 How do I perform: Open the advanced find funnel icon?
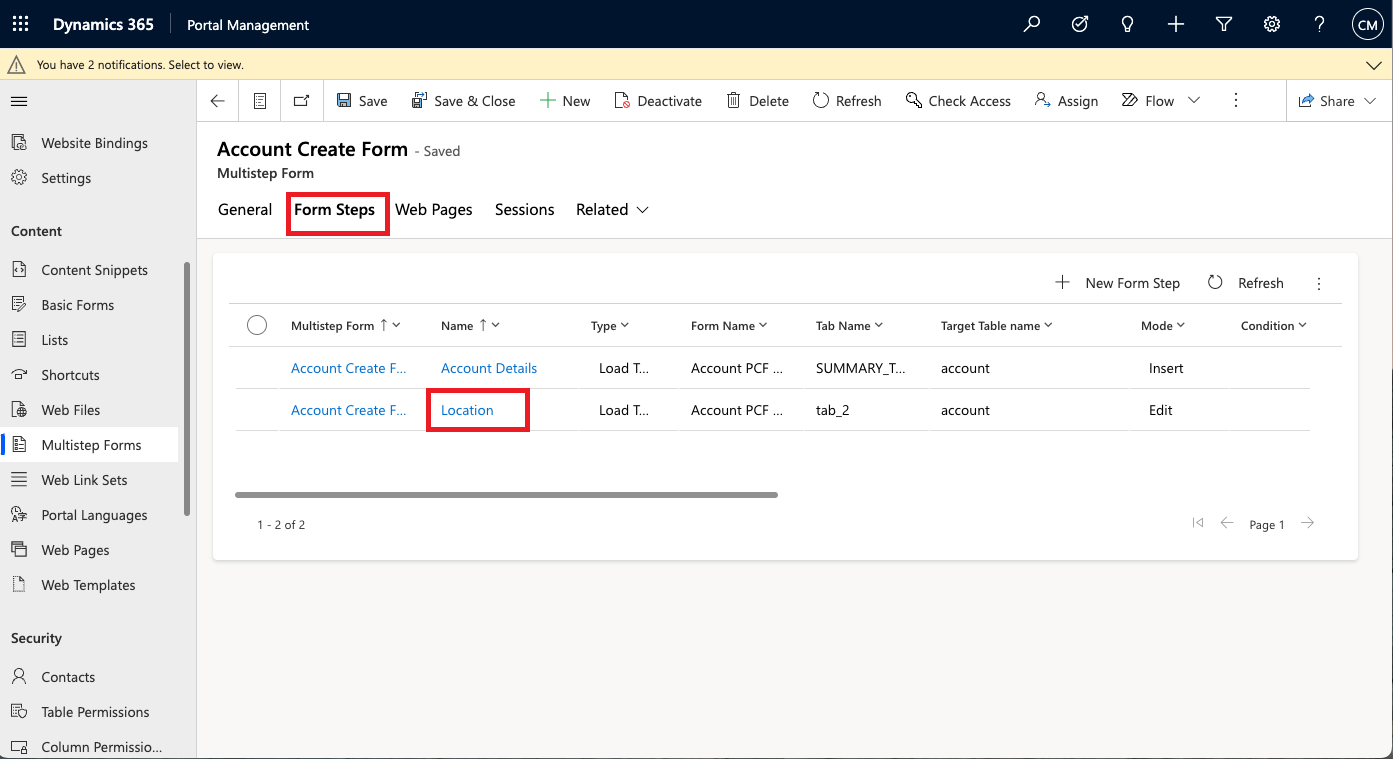[1224, 24]
